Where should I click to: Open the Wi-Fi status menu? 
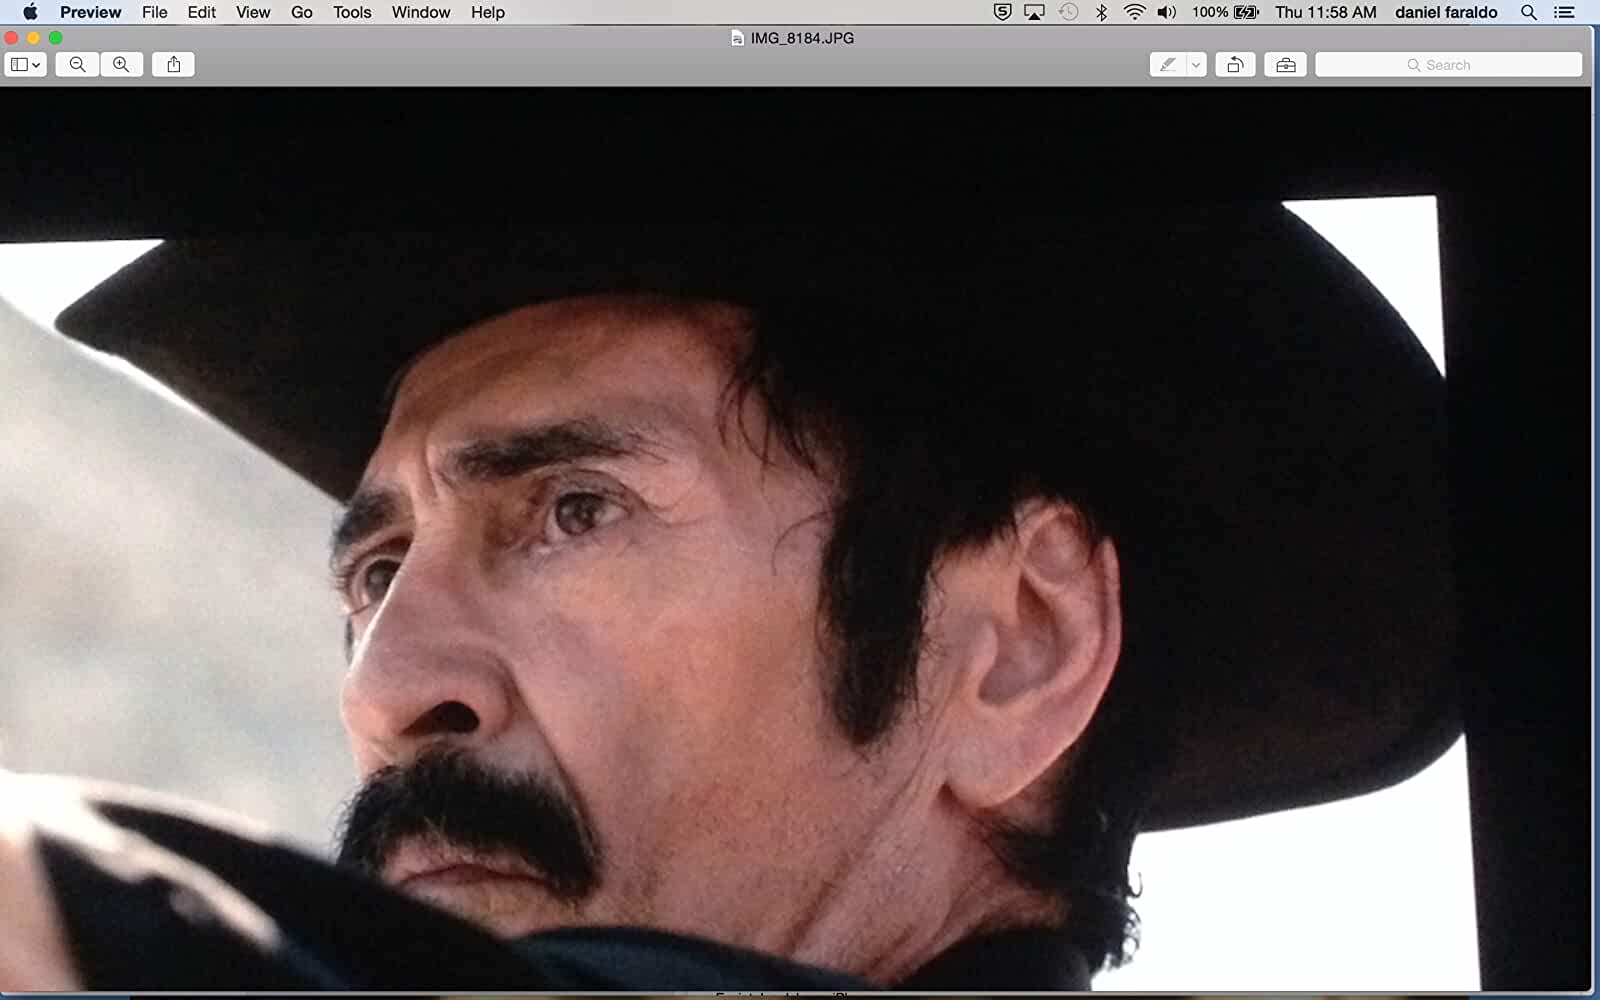coord(1134,13)
